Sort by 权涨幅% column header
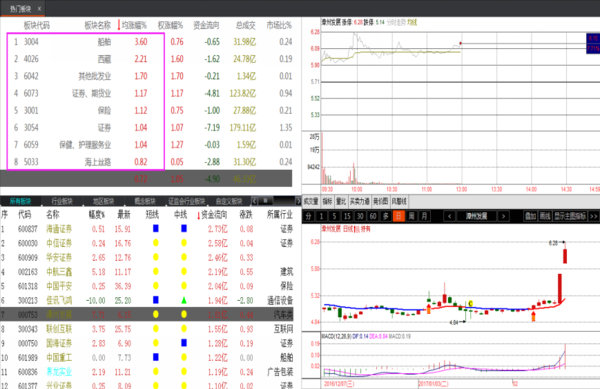This screenshot has width=600, height=389. [170, 26]
